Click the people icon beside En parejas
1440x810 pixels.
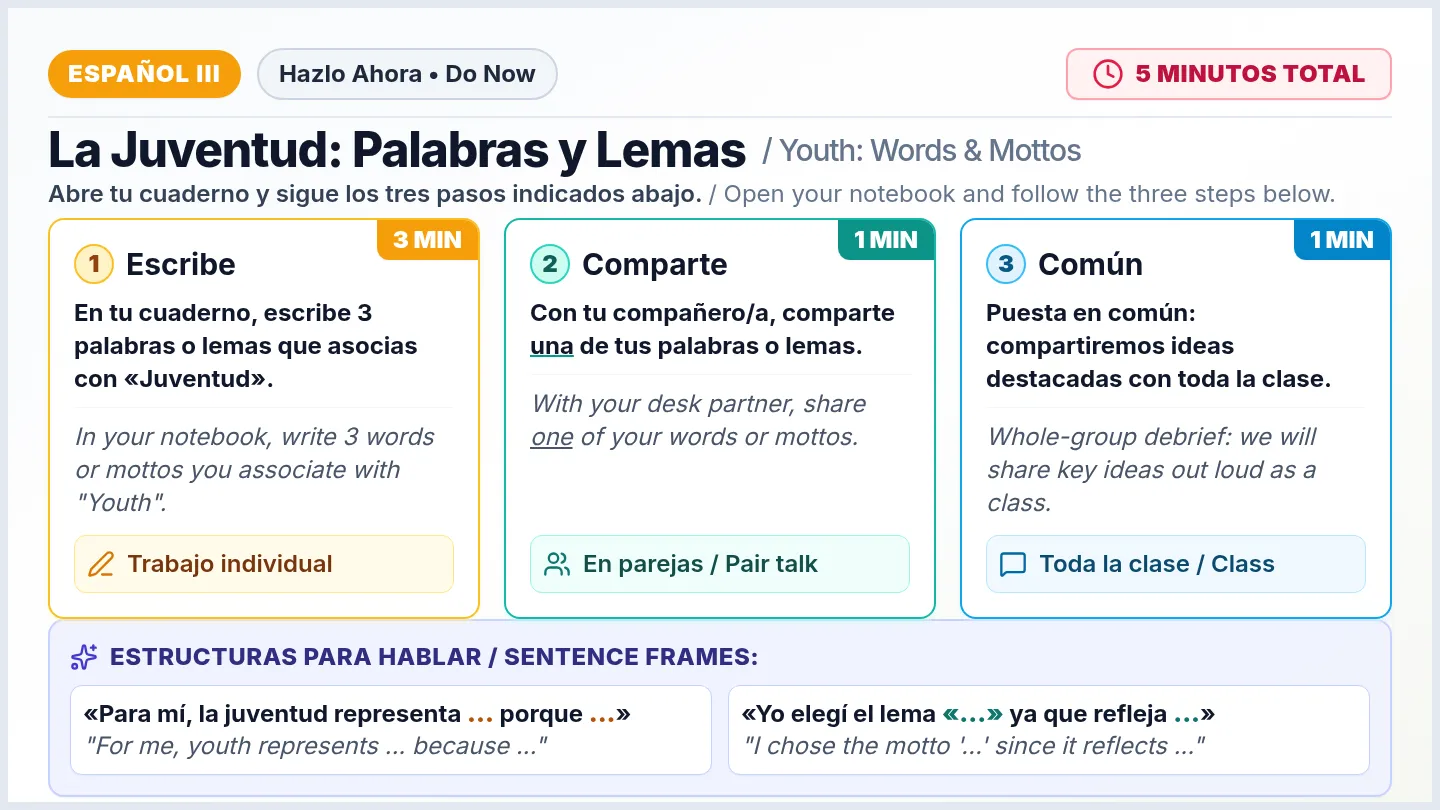[557, 564]
